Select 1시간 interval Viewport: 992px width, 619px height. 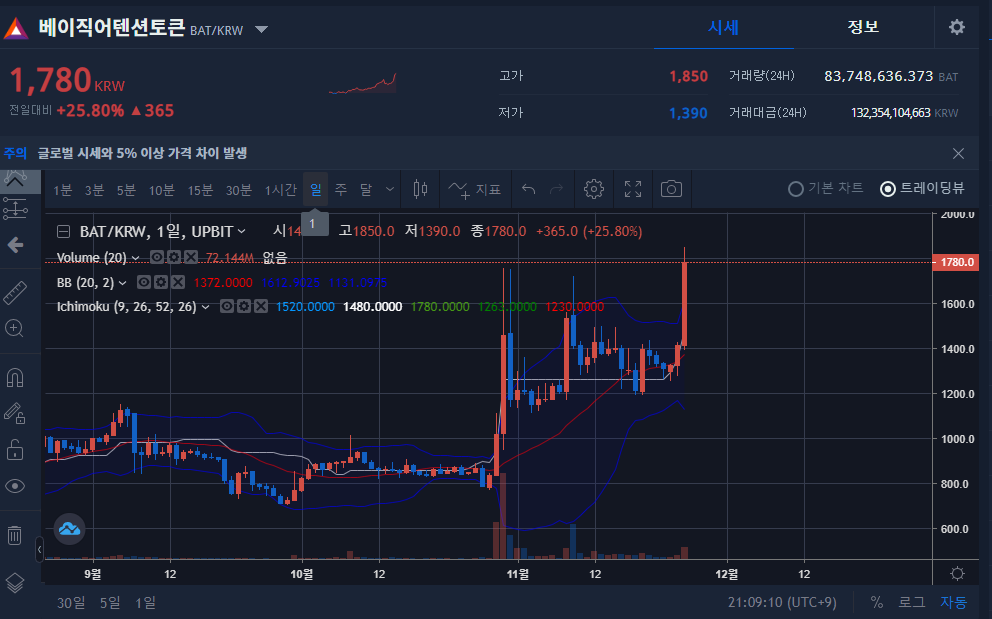point(280,190)
